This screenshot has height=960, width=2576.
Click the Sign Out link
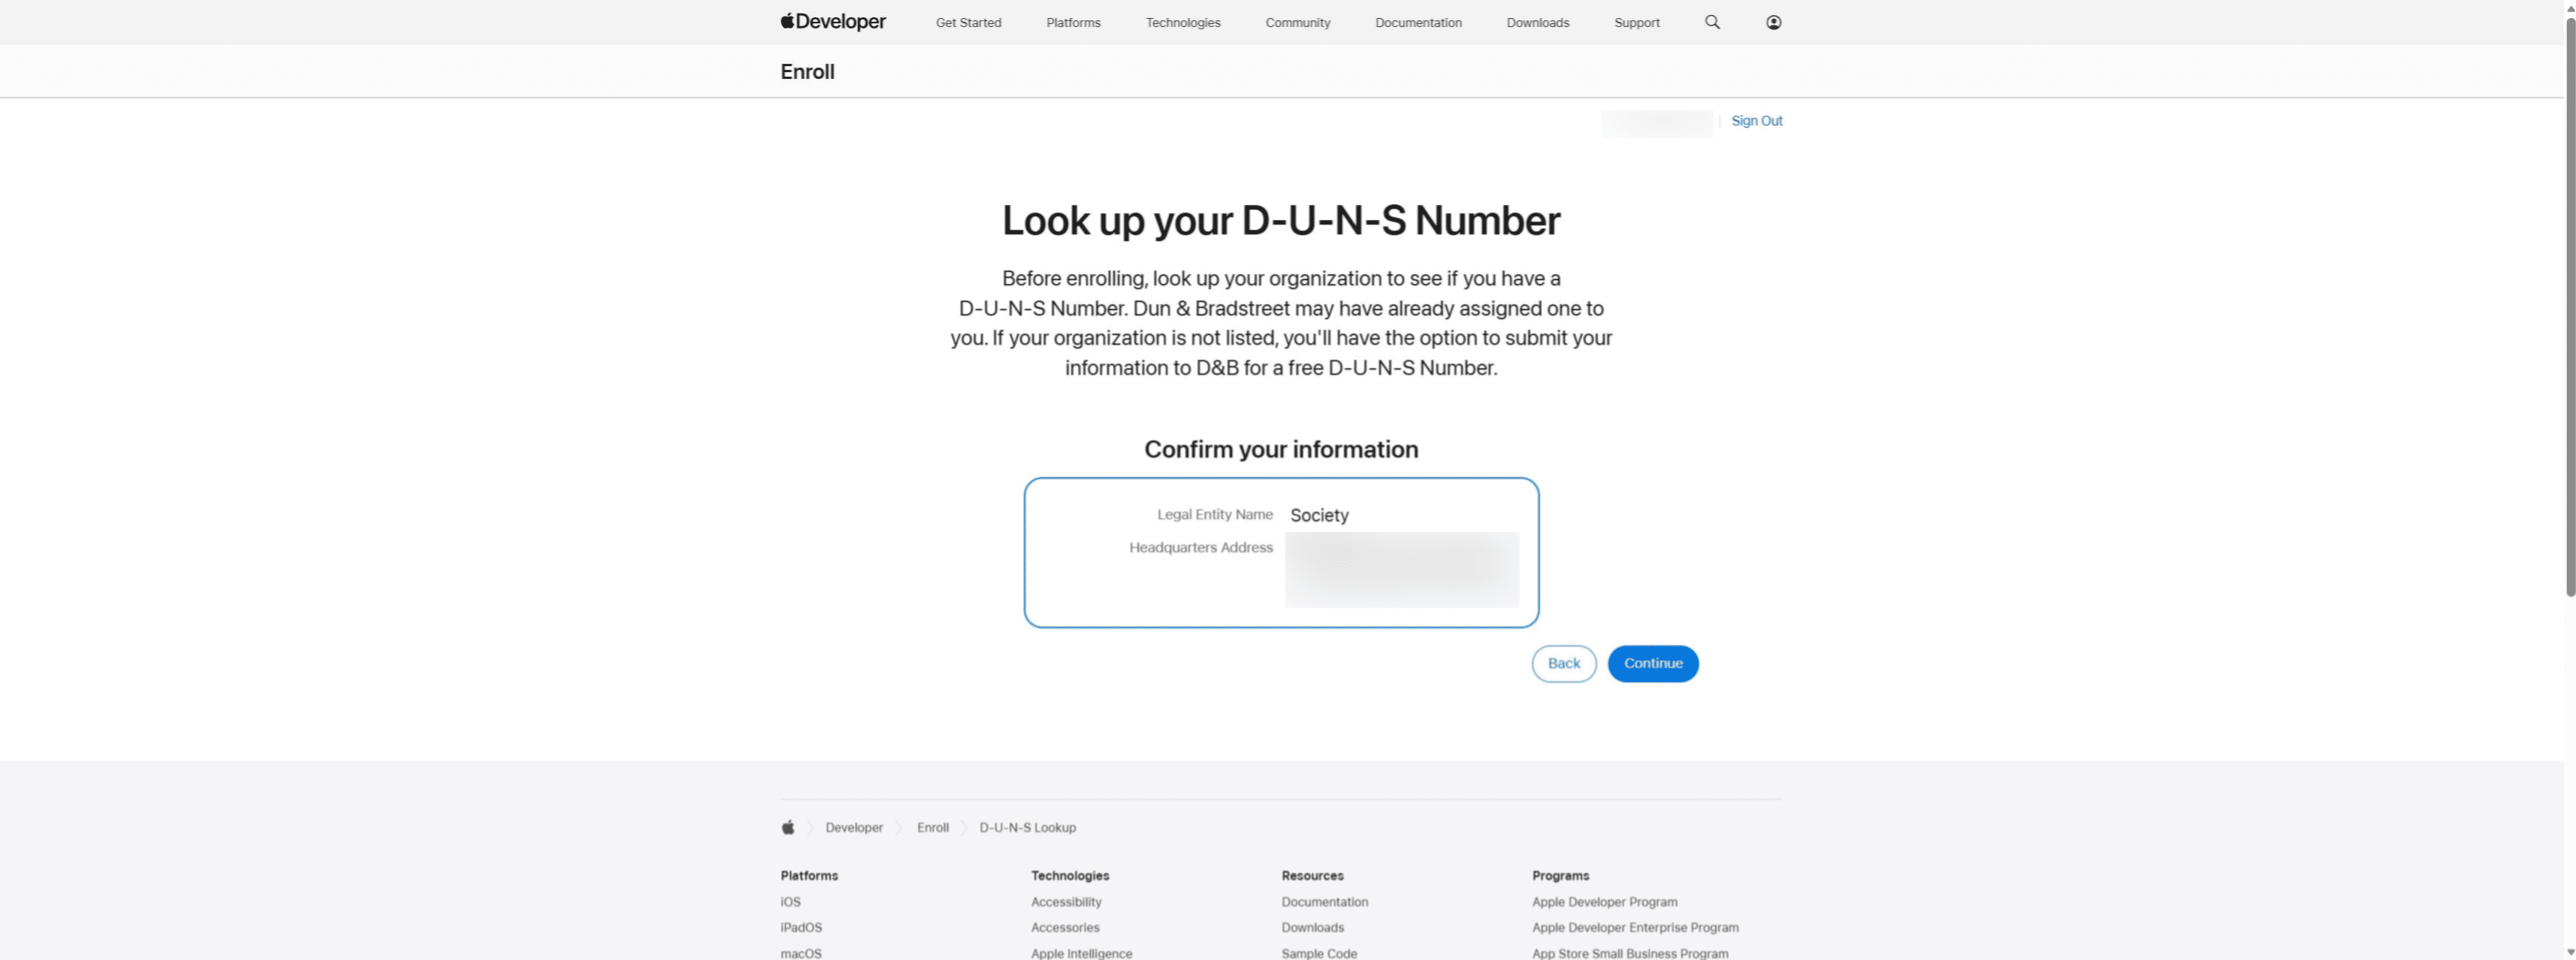coord(1756,120)
